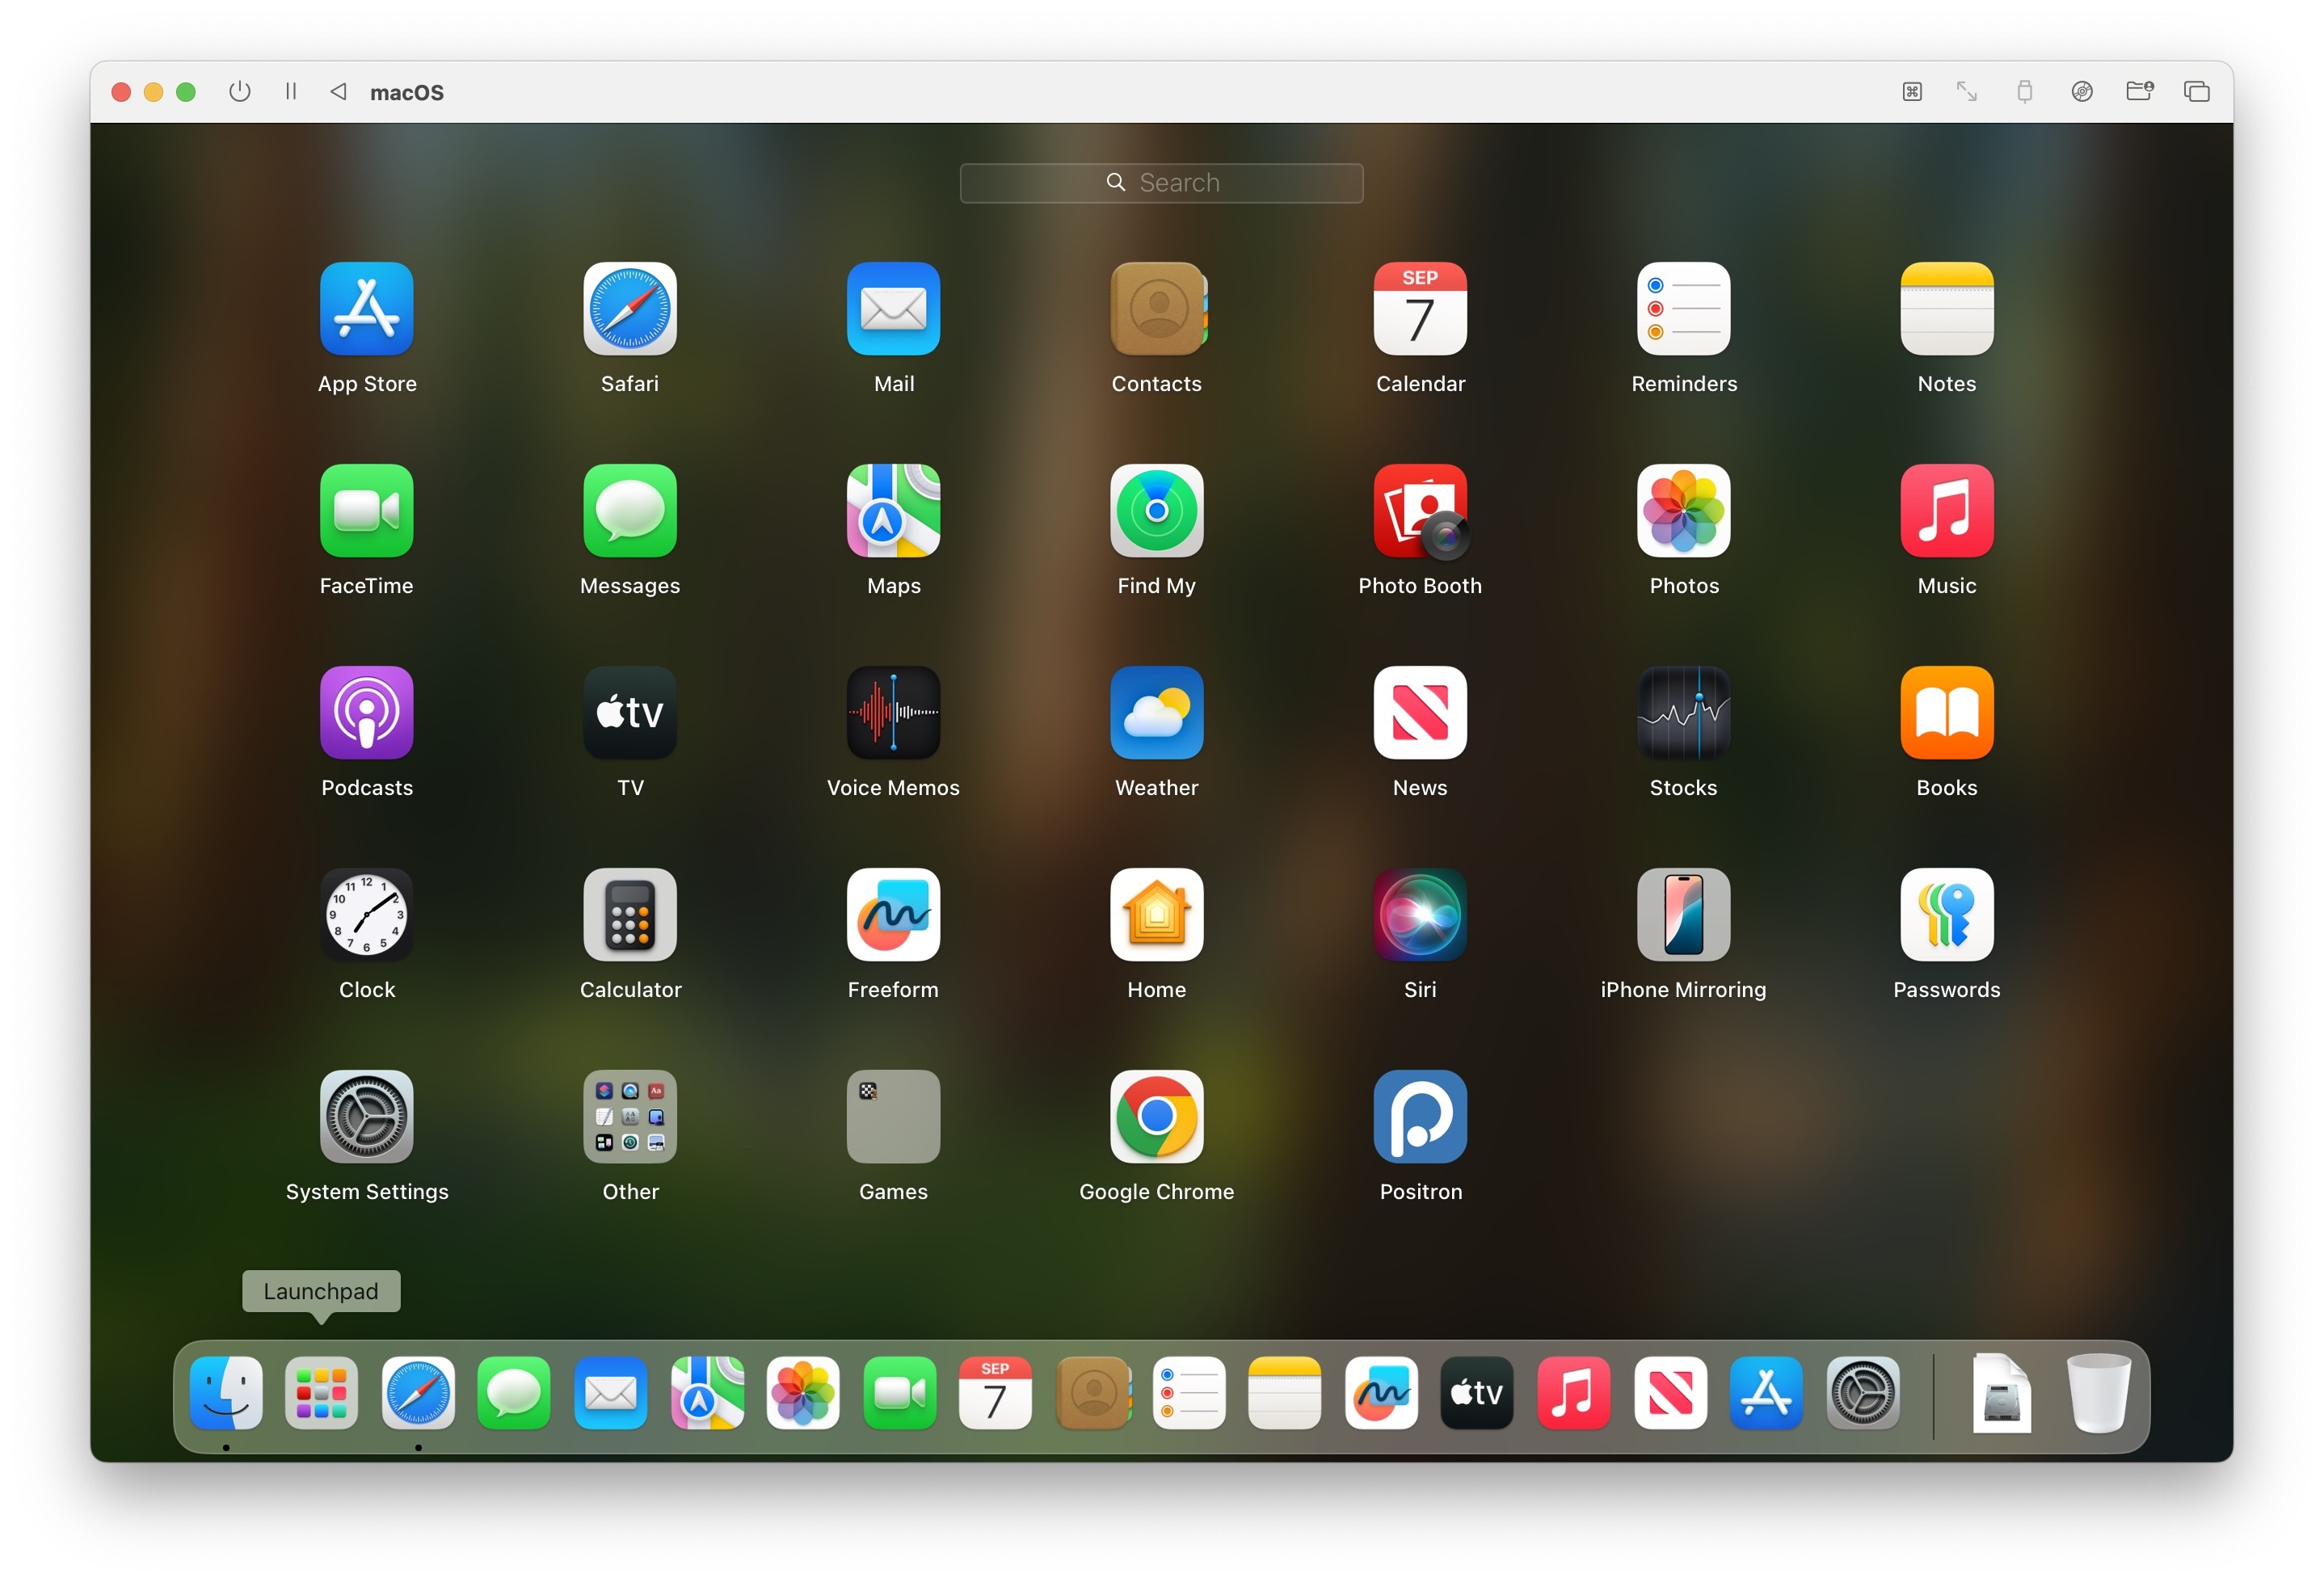The height and width of the screenshot is (1582, 2324).
Task: Open Notes in Launchpad grid
Action: point(1947,309)
